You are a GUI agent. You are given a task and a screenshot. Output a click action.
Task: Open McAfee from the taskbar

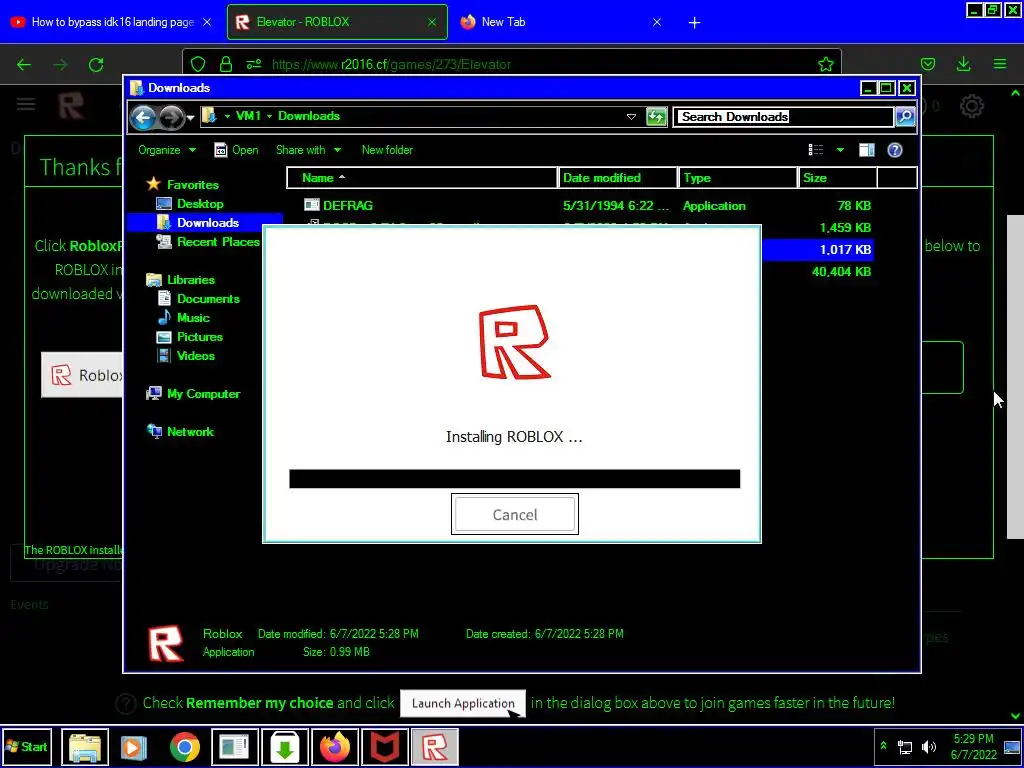(385, 747)
